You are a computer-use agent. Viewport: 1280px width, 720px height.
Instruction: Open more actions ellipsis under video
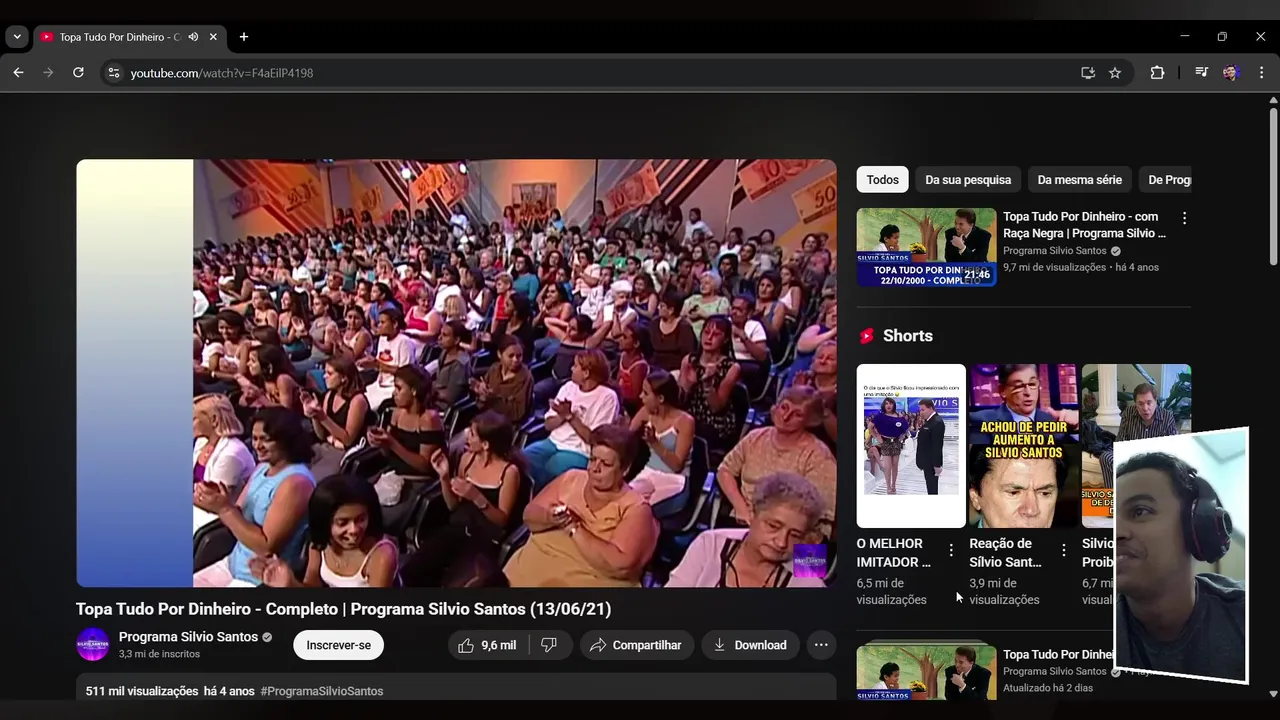click(821, 645)
